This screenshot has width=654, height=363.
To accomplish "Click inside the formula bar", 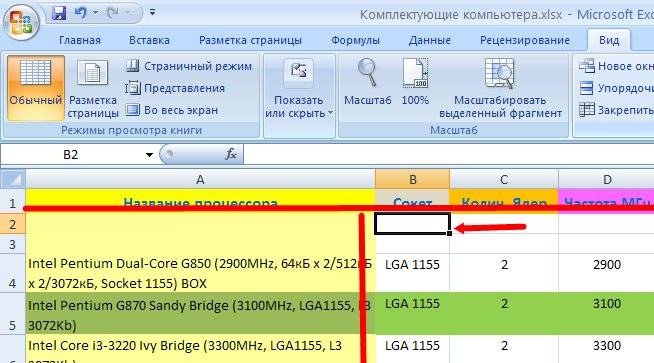I will click(x=449, y=155).
